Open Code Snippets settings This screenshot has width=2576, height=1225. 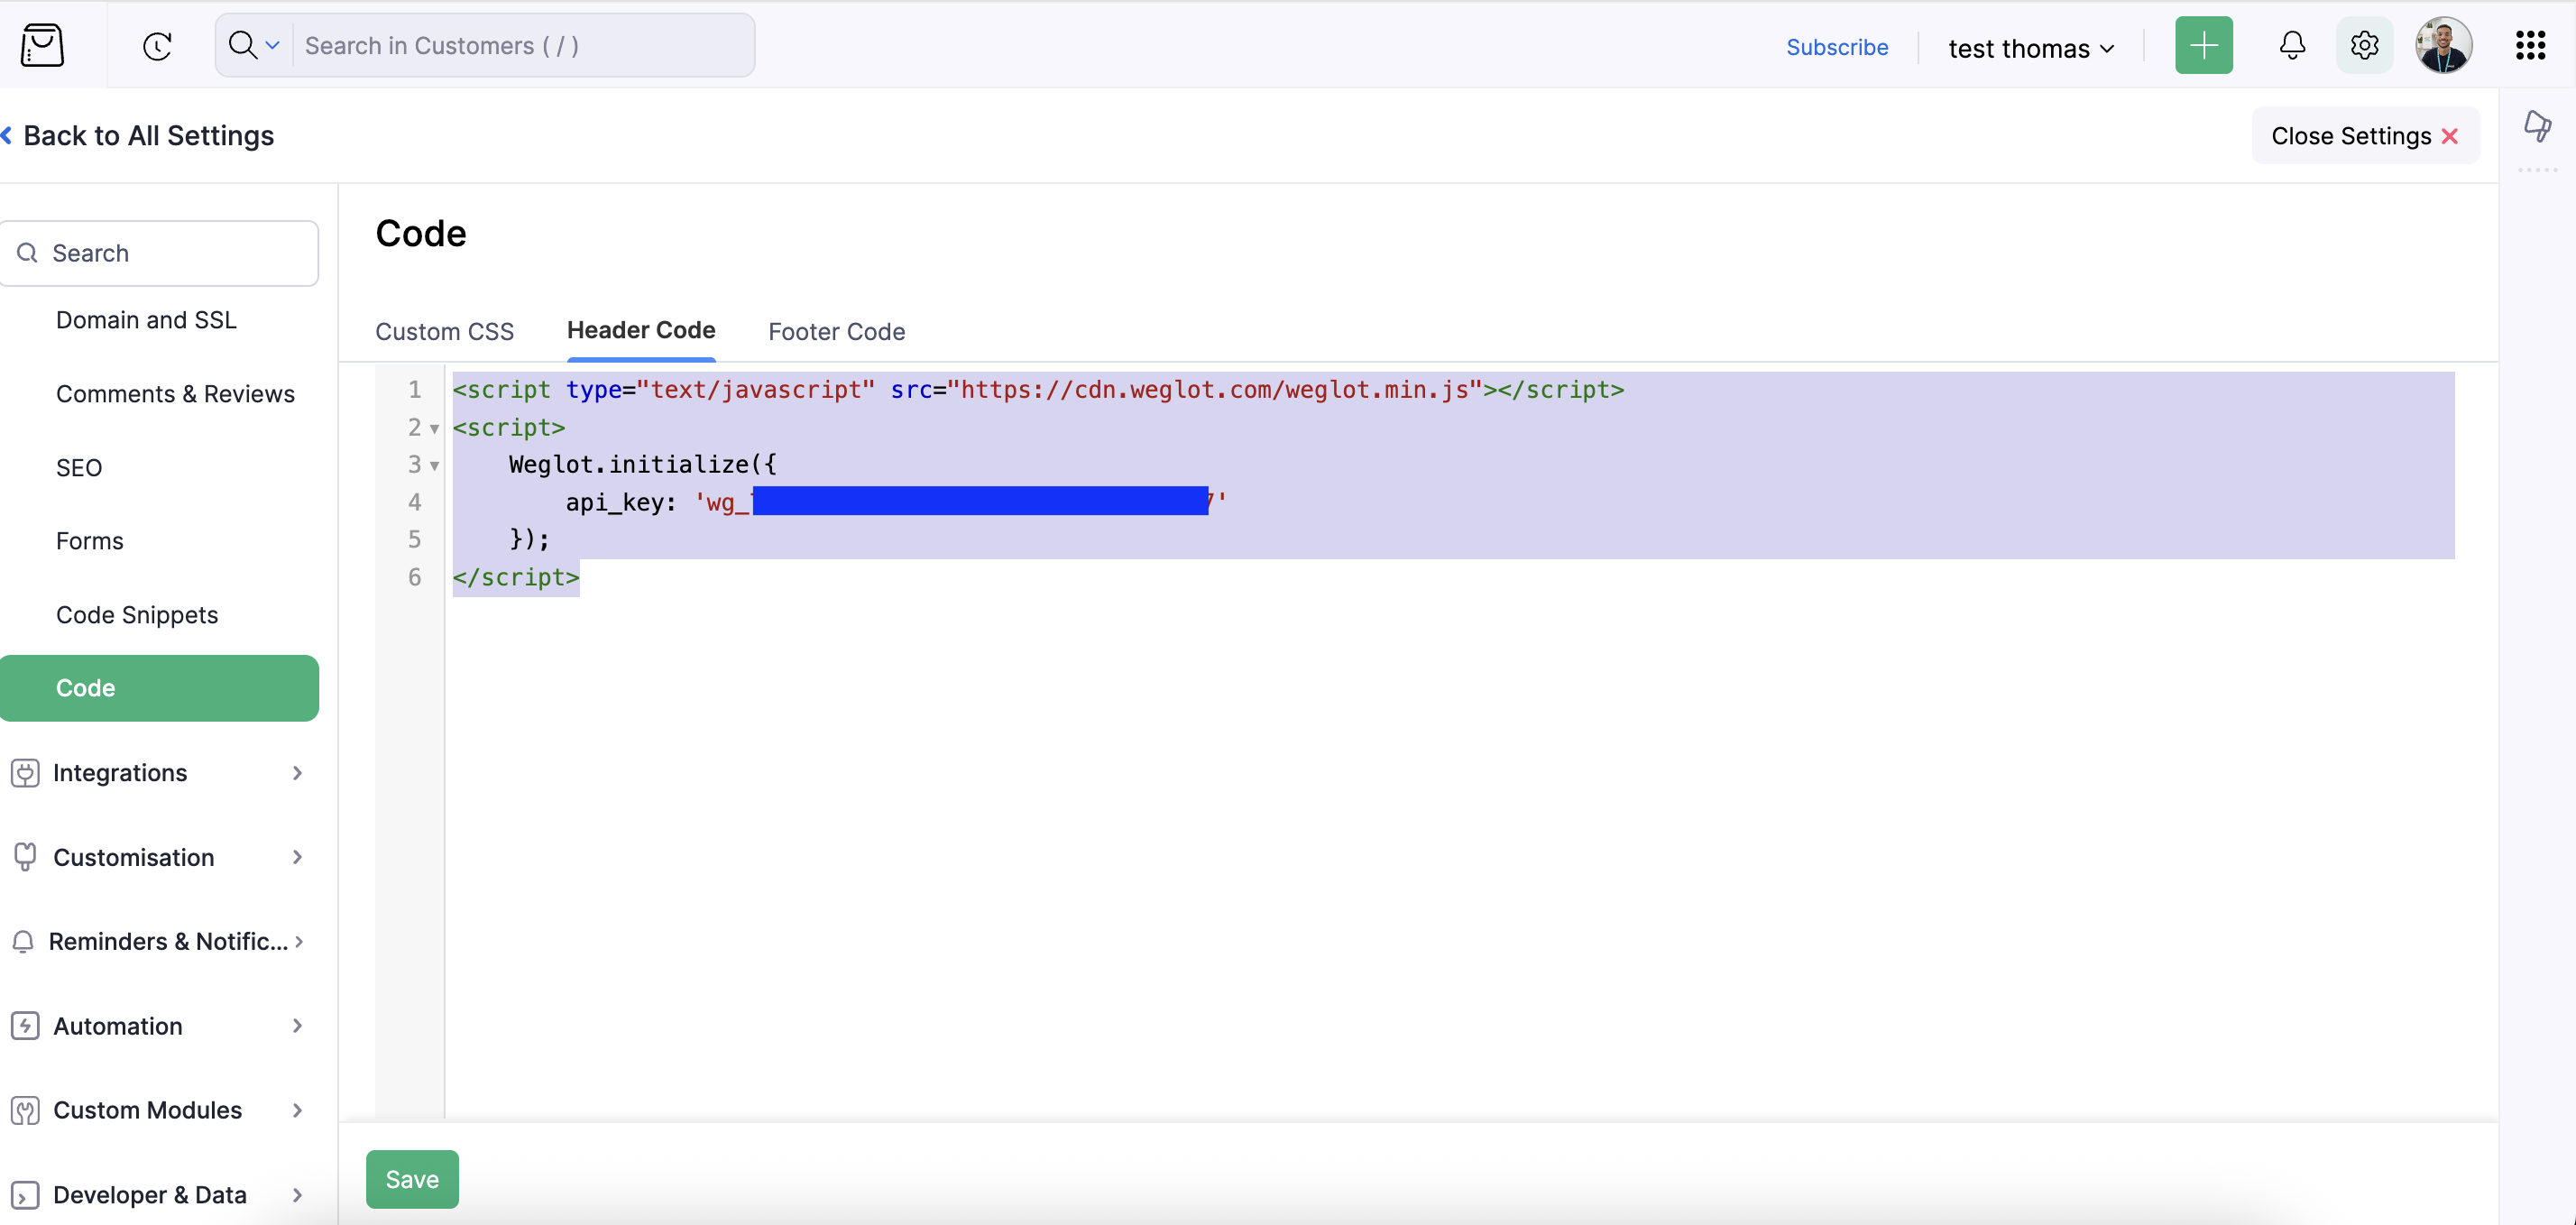137,615
